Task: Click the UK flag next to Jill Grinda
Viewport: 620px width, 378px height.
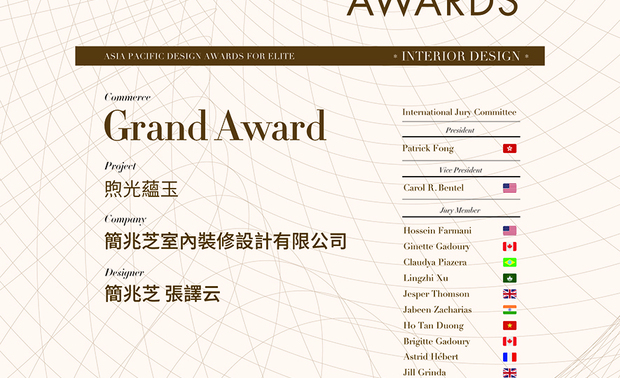Action: coord(509,372)
